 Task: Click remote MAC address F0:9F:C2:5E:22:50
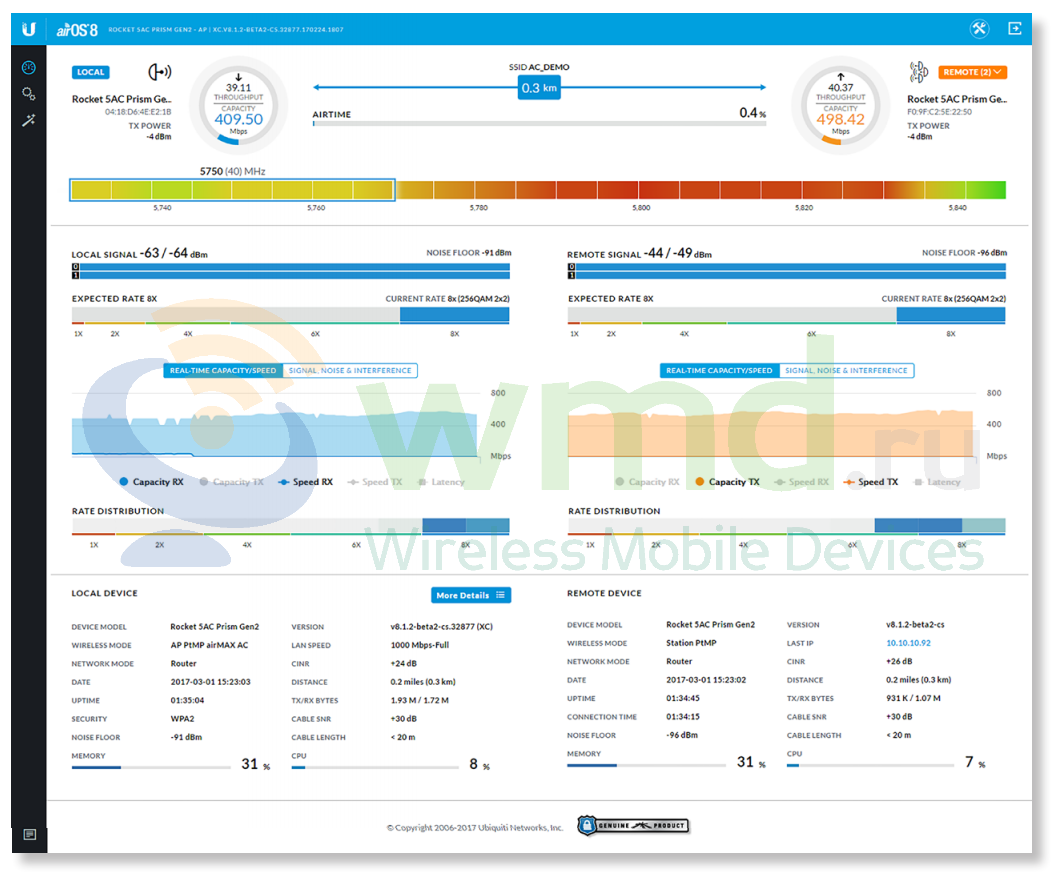940,112
